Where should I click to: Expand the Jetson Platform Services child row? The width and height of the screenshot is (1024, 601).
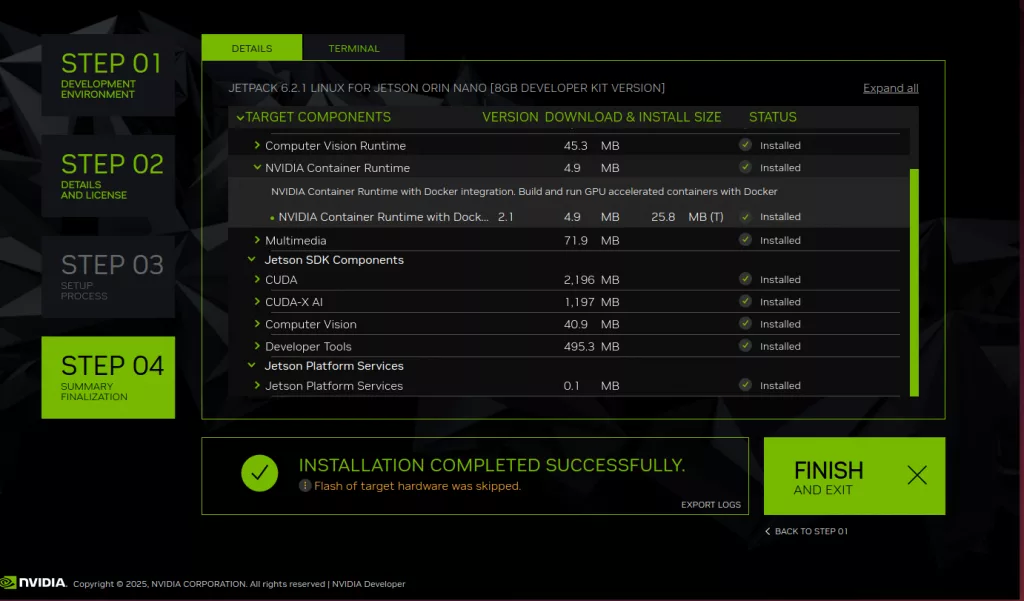click(257, 385)
